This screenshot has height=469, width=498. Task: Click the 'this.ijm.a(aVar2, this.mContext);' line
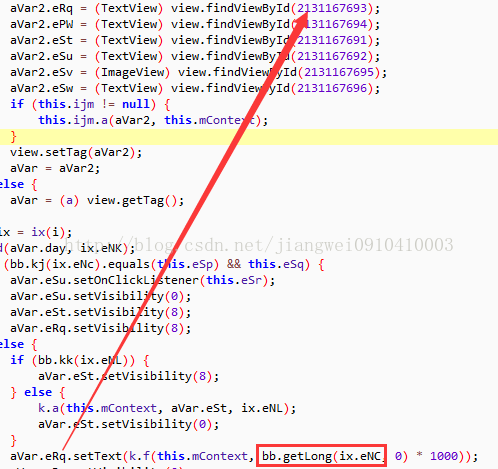tap(153, 120)
